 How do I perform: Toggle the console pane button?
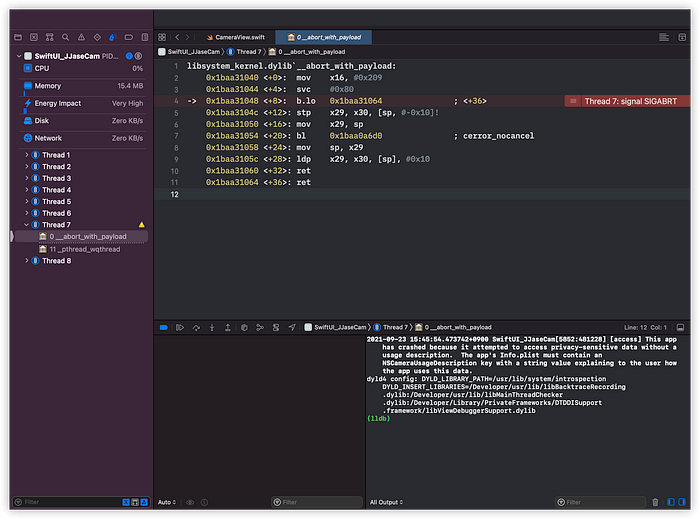click(x=682, y=502)
